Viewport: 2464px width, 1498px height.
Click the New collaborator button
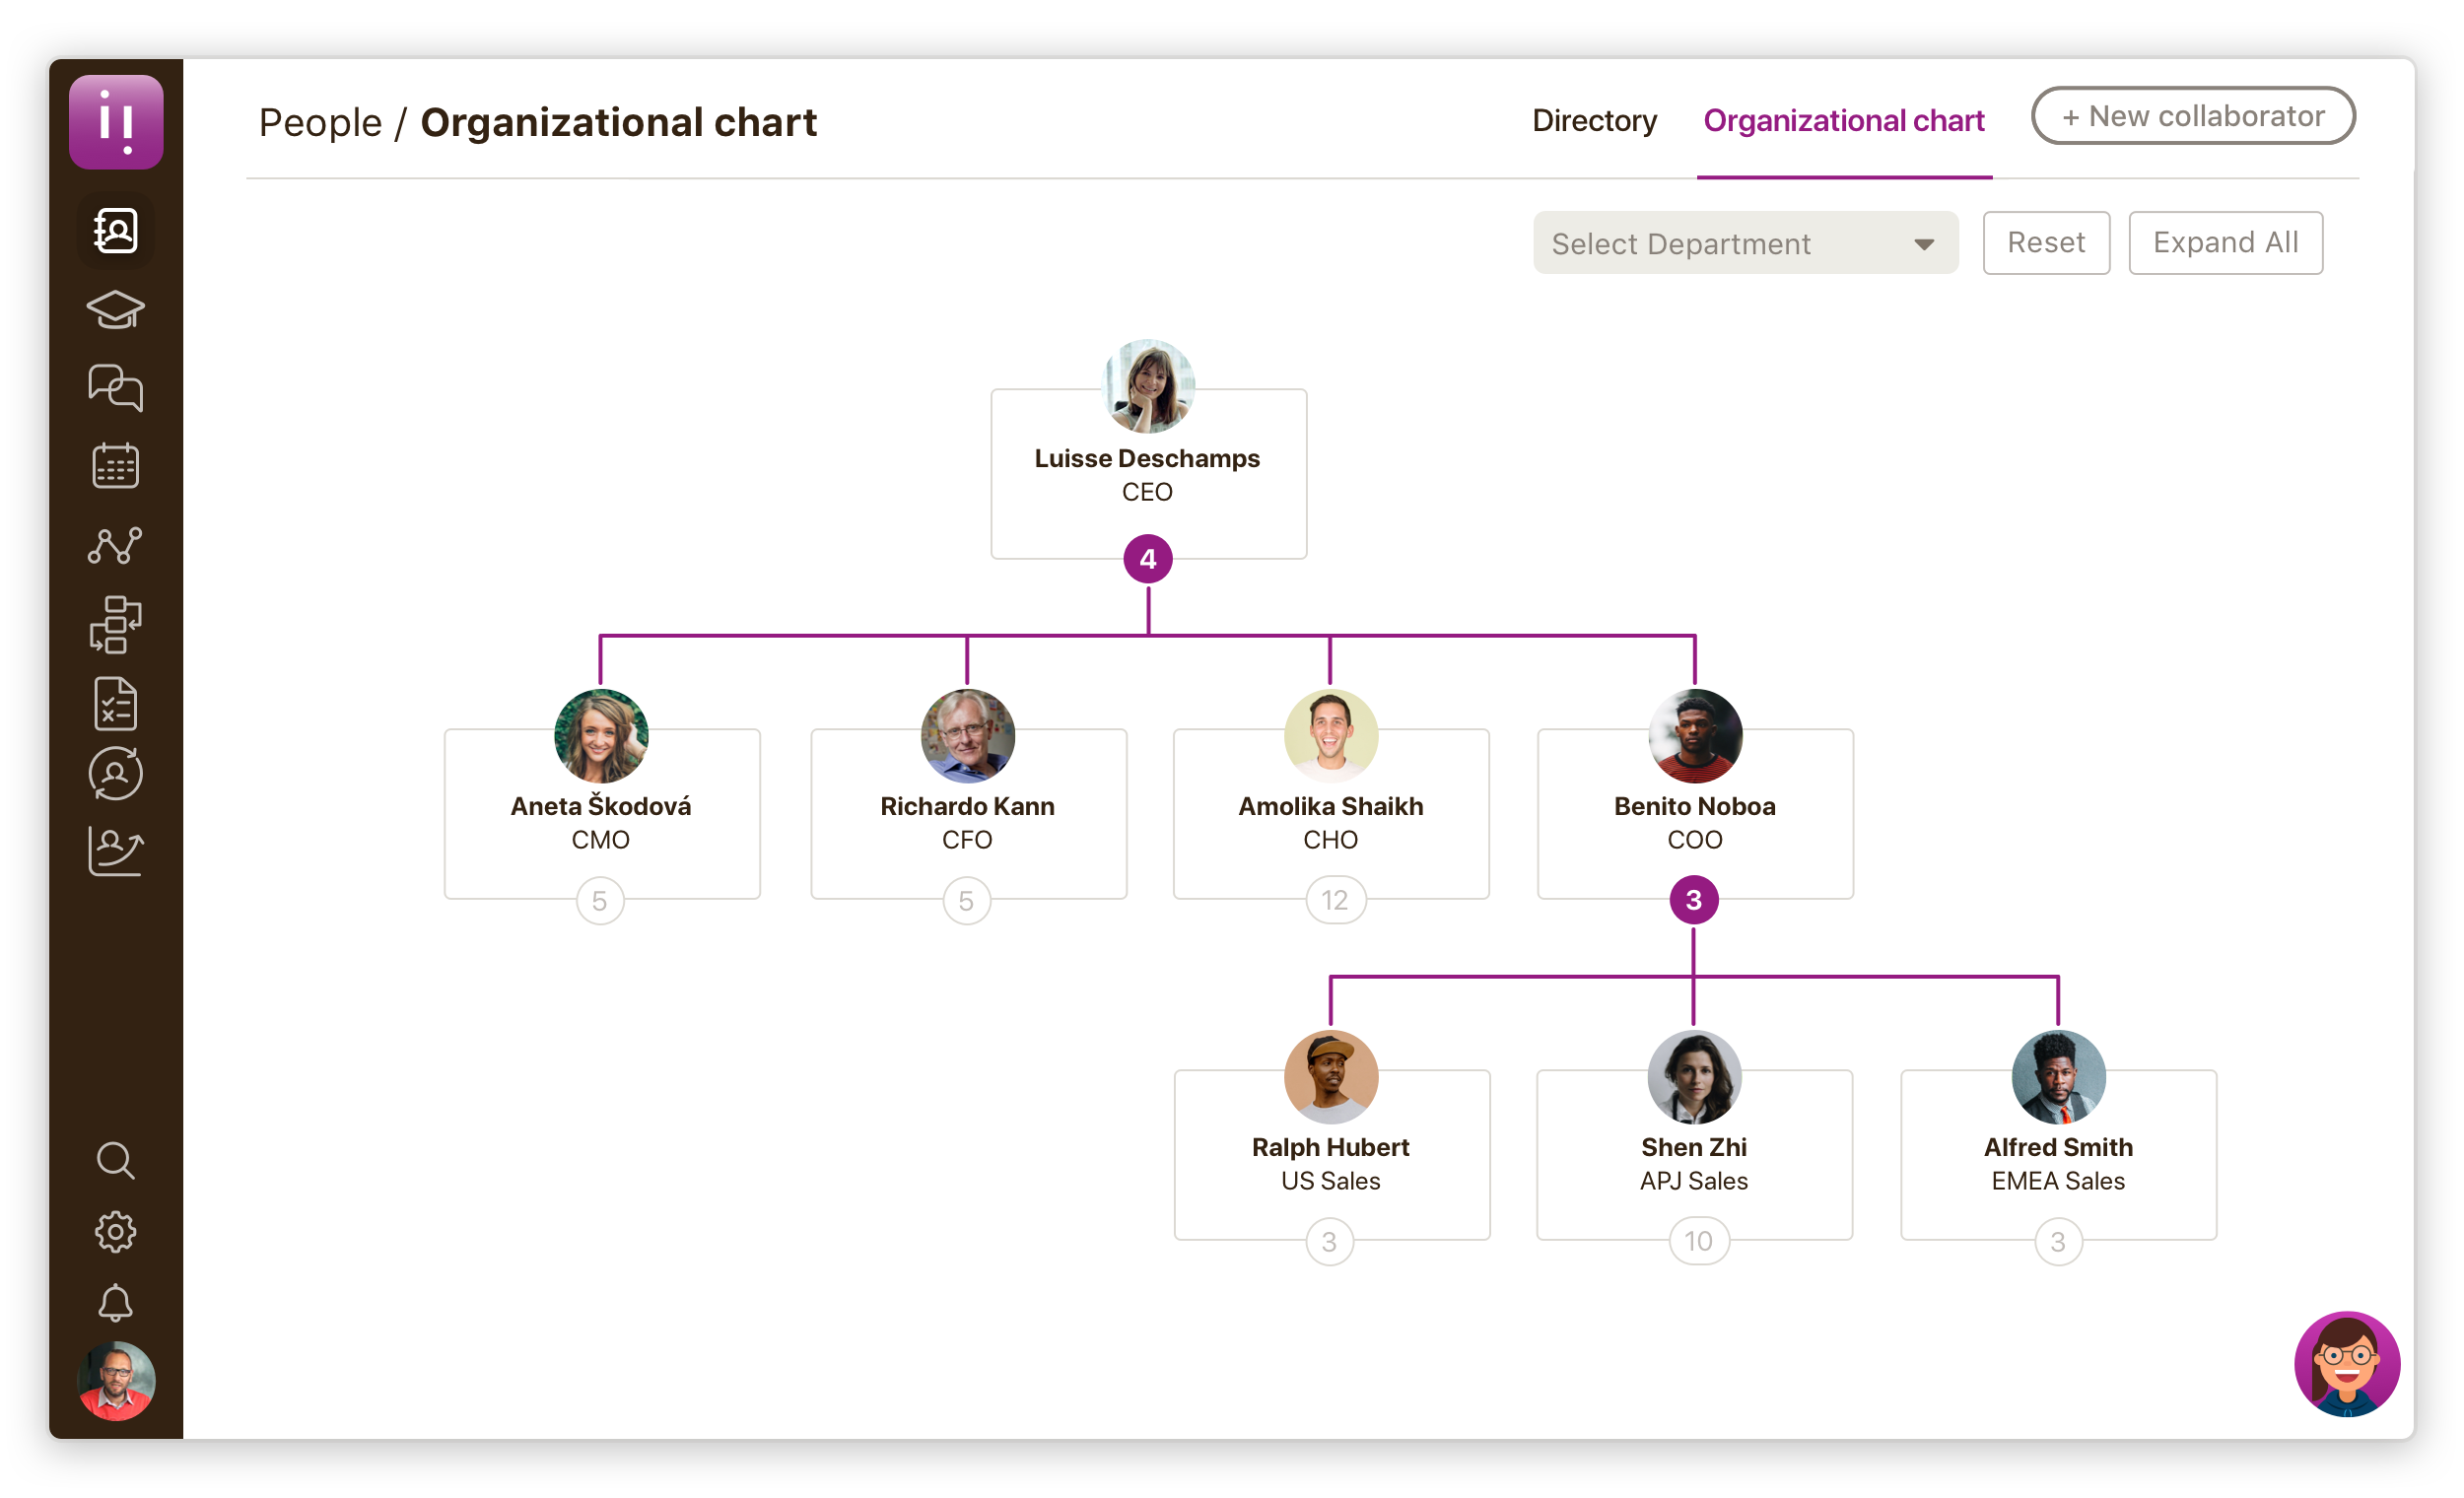(x=2192, y=116)
